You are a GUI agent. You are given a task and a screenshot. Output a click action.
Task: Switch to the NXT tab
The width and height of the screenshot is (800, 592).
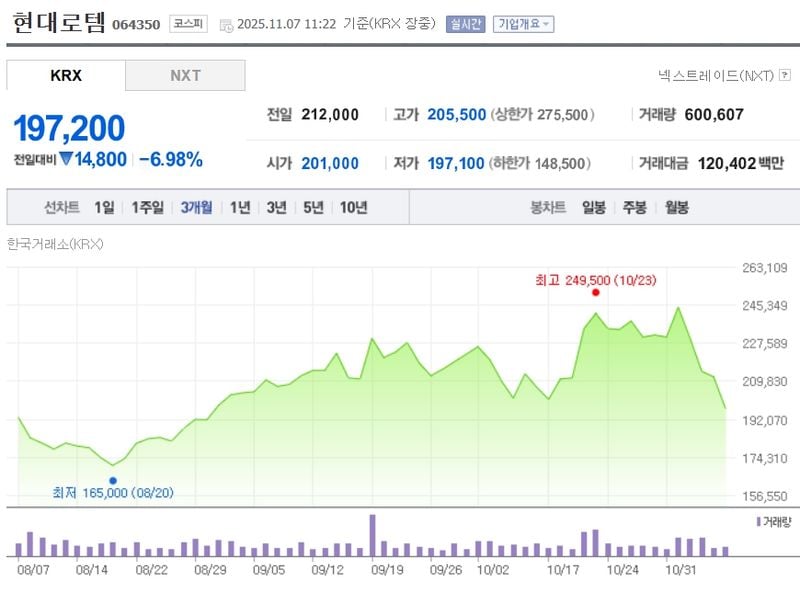[x=185, y=76]
